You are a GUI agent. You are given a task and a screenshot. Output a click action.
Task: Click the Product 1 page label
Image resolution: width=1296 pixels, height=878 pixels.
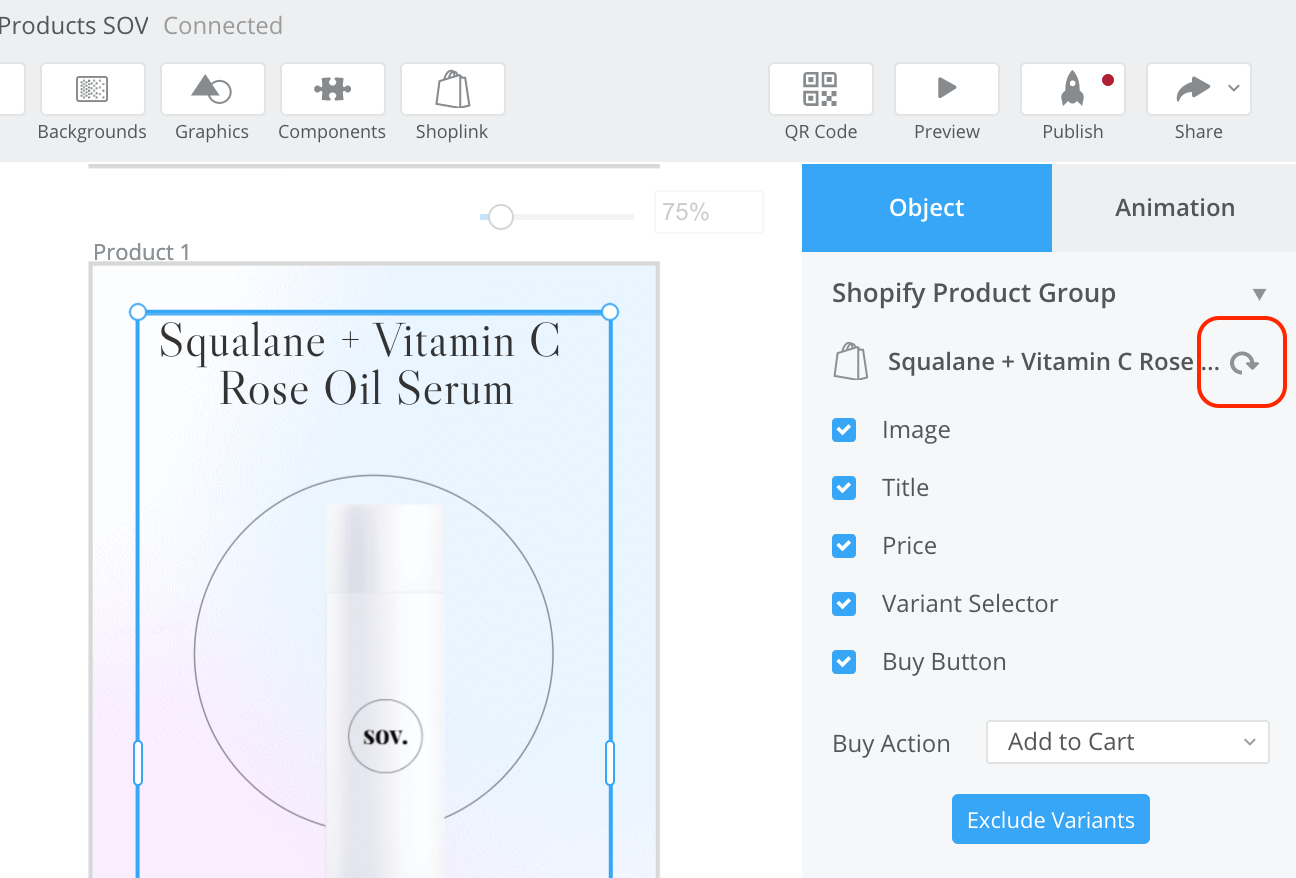tap(141, 252)
